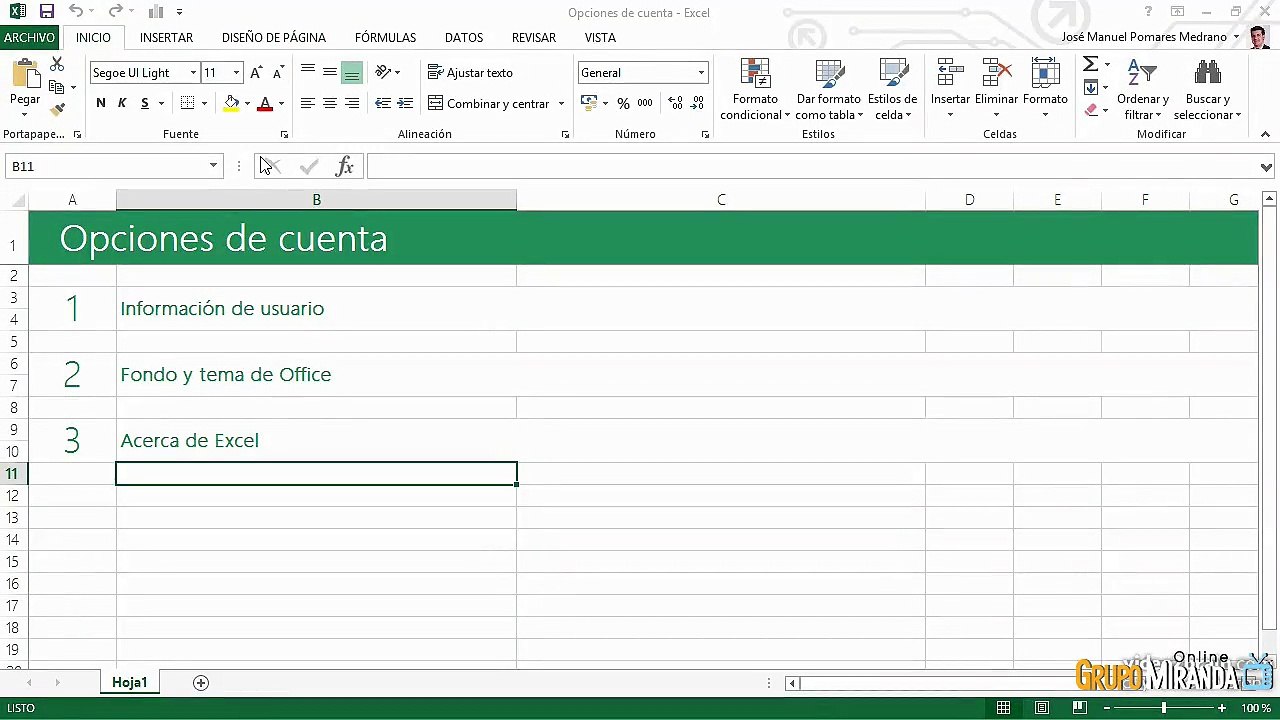Decrease the font size
This screenshot has width=1280, height=720.
[278, 72]
